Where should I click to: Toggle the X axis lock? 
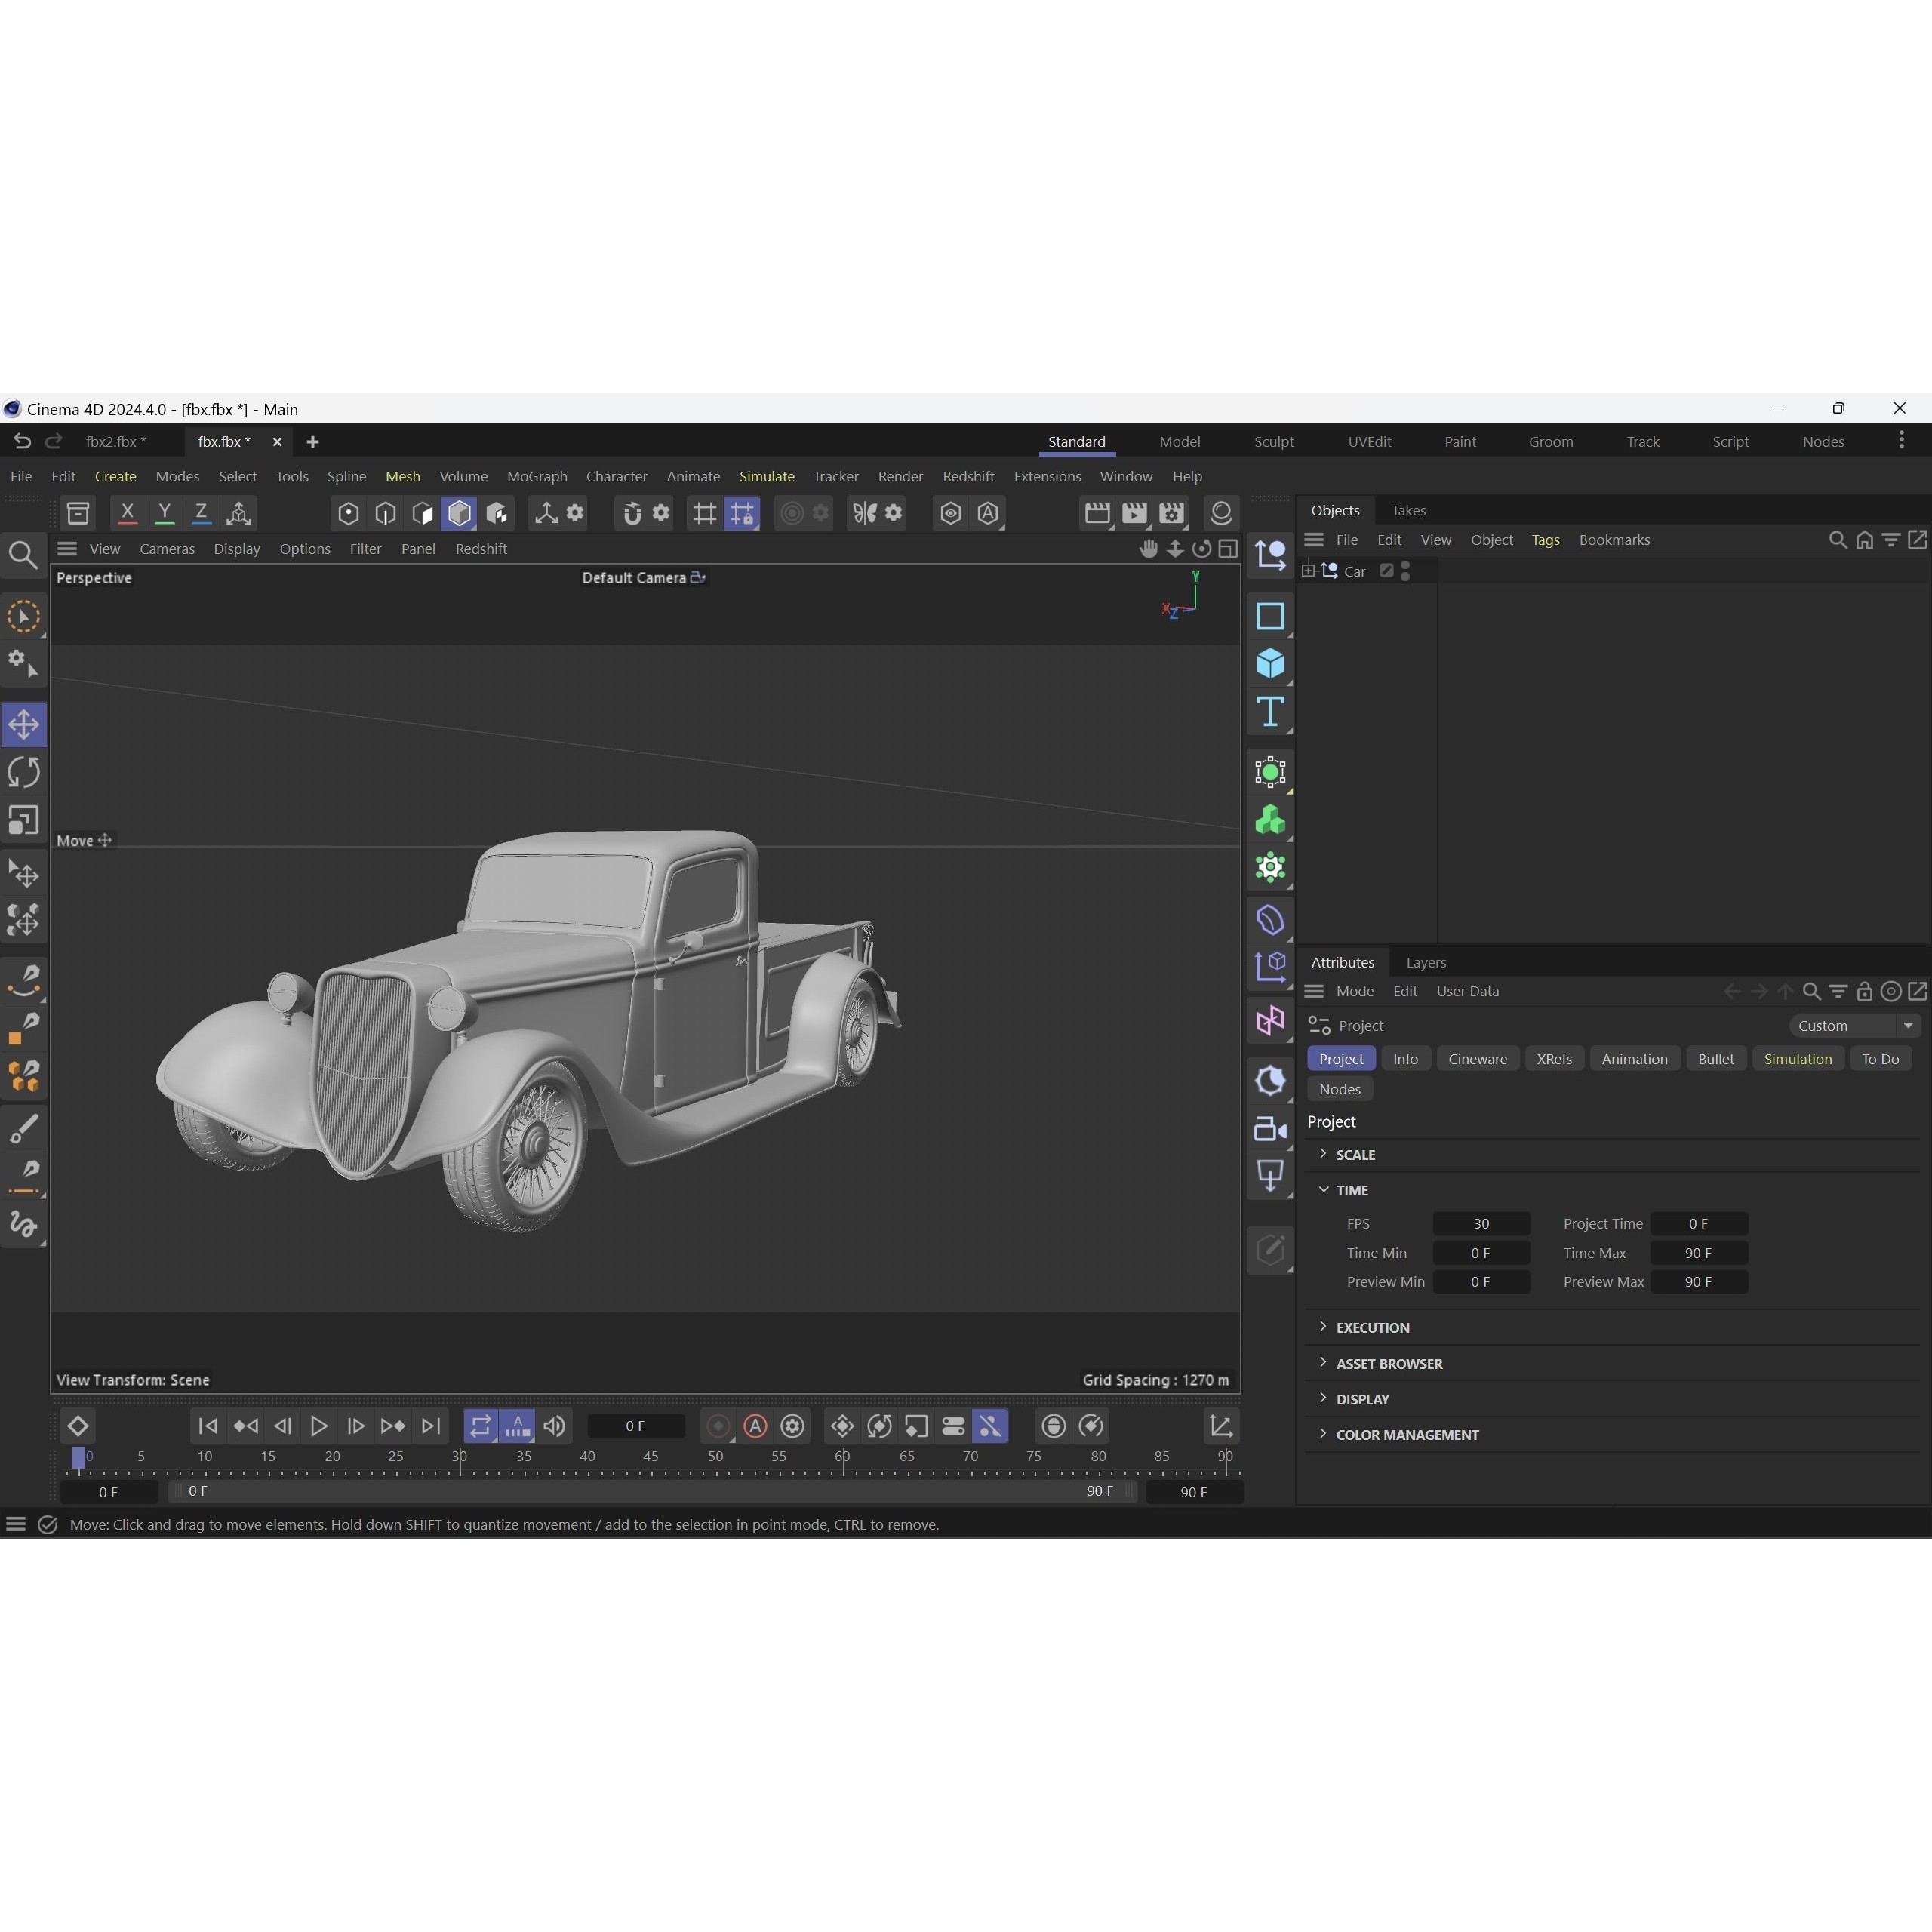pyautogui.click(x=127, y=513)
